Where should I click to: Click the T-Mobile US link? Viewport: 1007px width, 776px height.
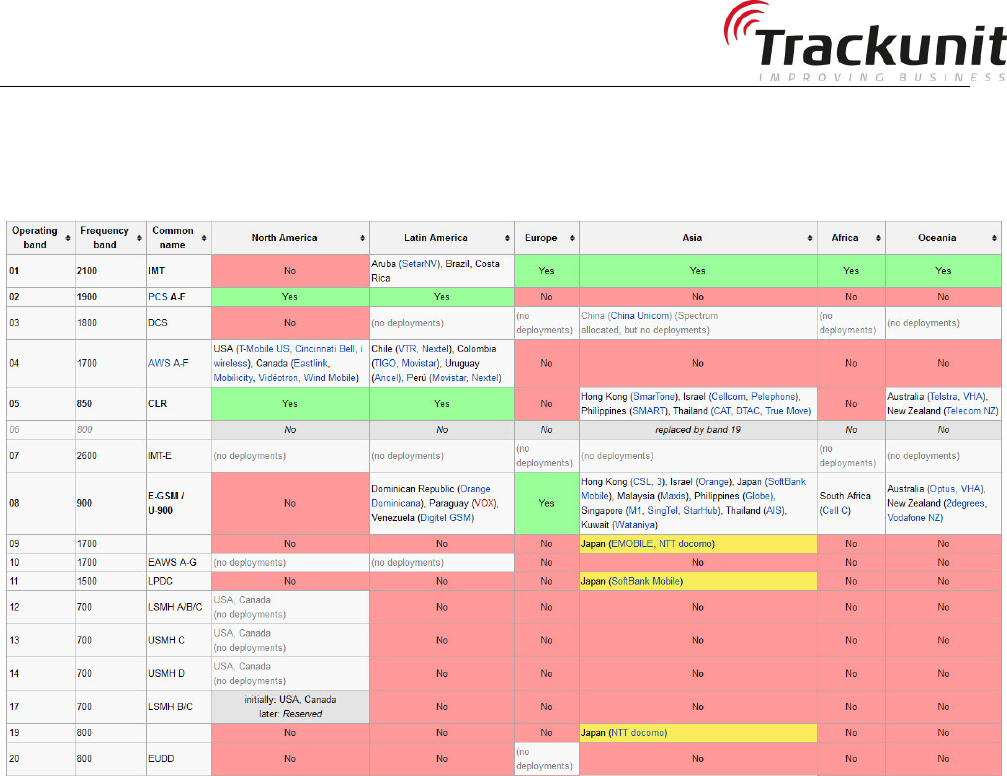pyautogui.click(x=264, y=349)
